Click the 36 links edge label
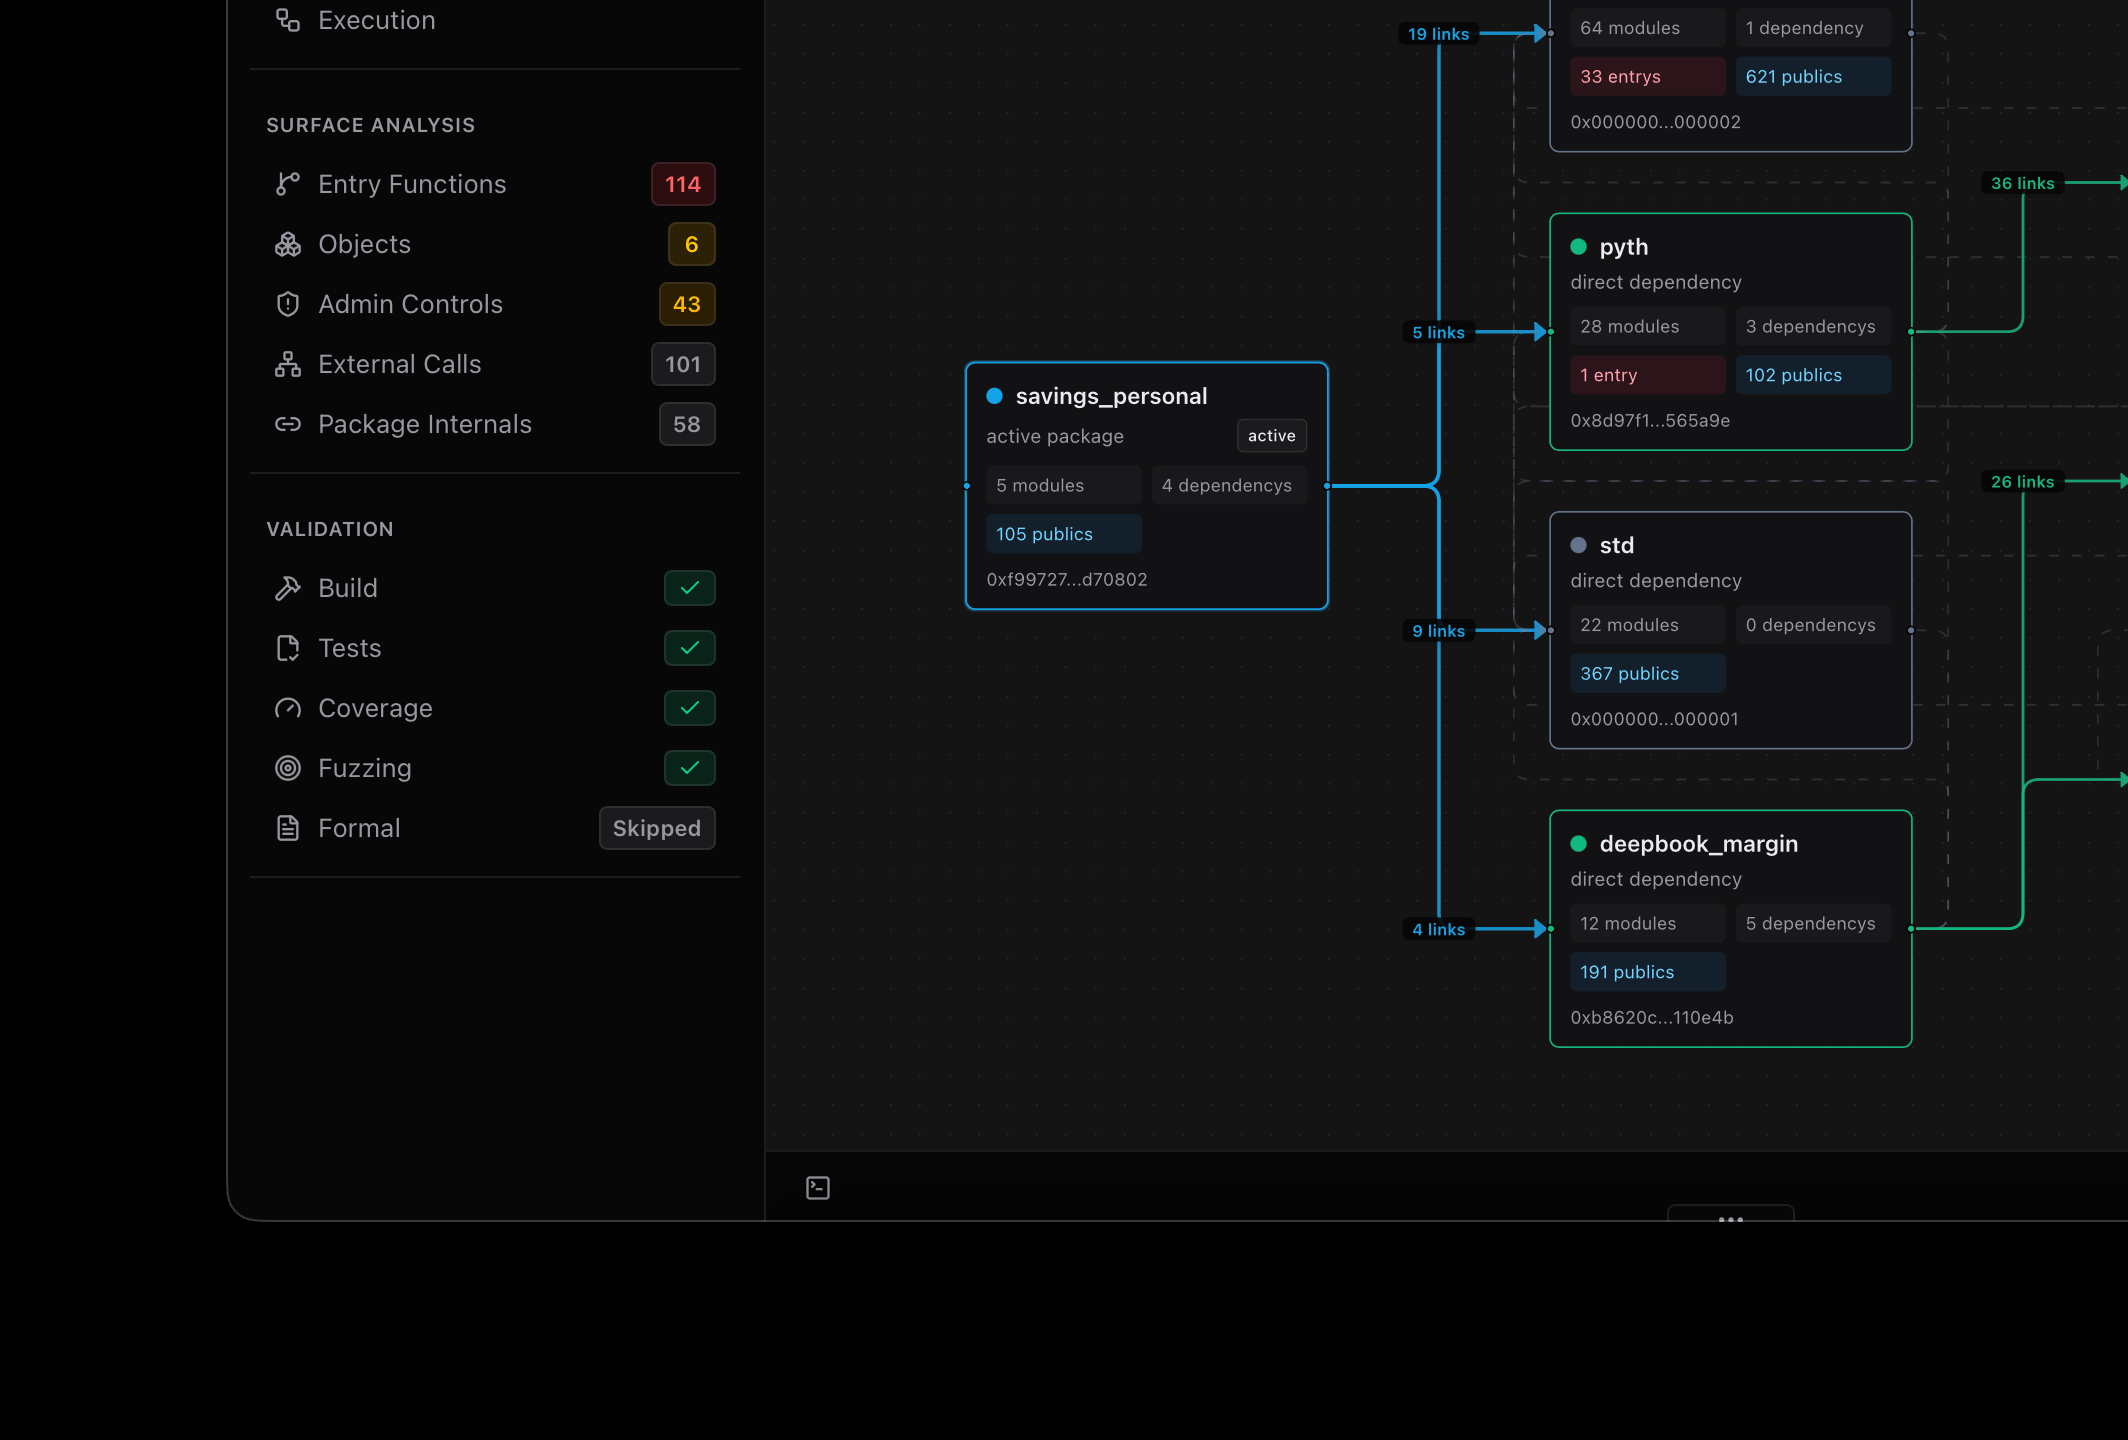 pyautogui.click(x=2022, y=183)
